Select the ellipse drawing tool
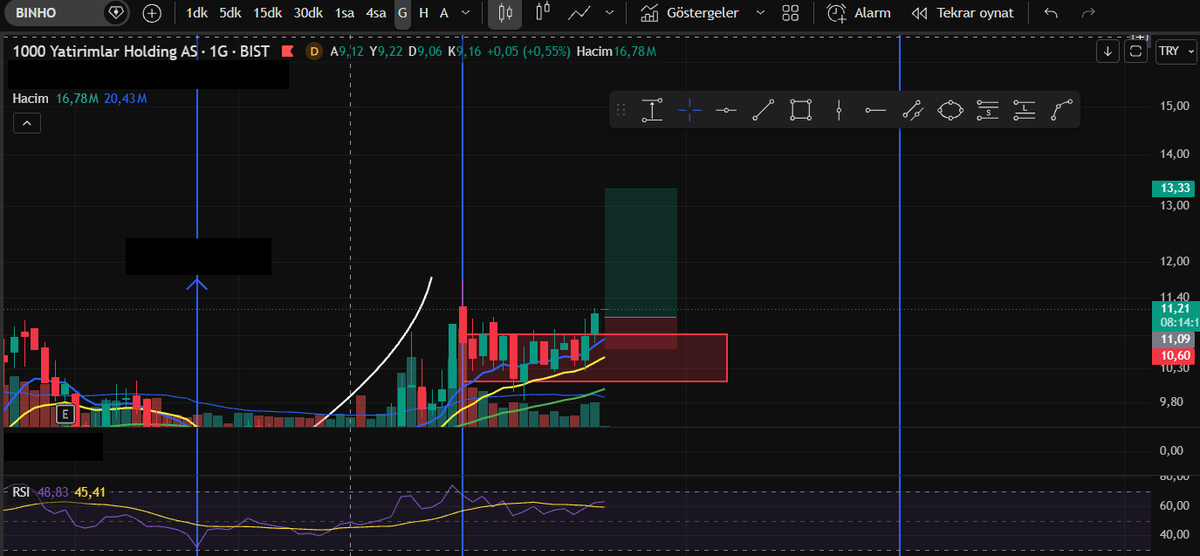Screen dimensions: 1200x556 (x=950, y=110)
